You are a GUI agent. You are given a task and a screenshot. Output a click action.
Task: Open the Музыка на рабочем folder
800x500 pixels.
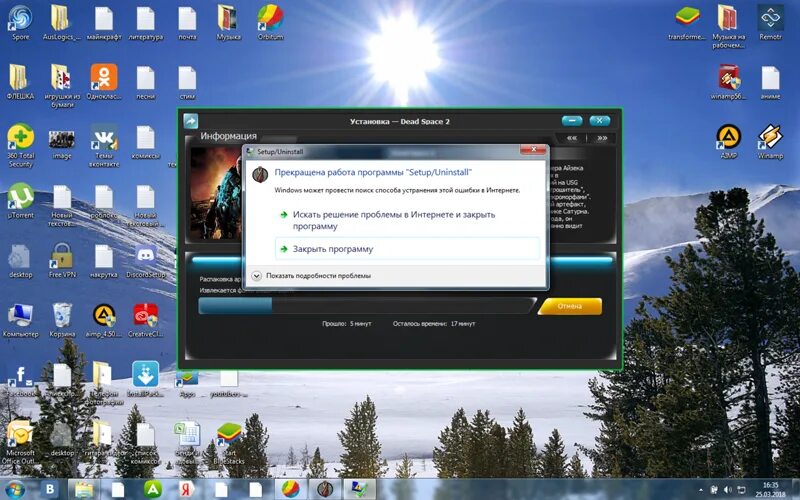click(x=729, y=26)
